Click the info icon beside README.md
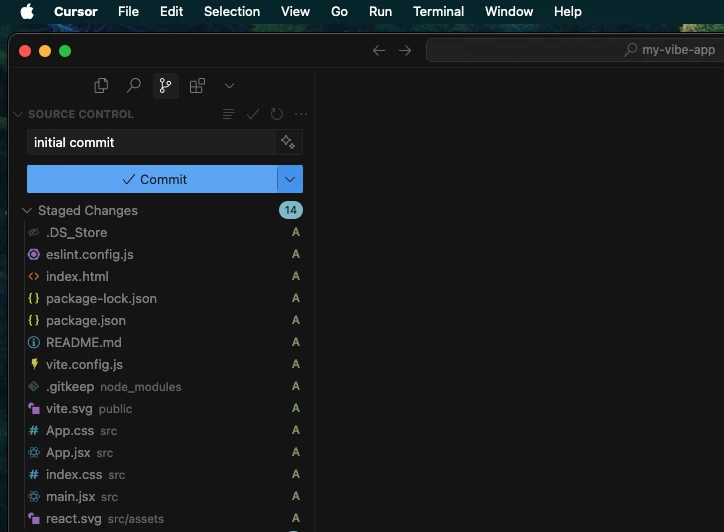The width and height of the screenshot is (724, 532). [34, 342]
